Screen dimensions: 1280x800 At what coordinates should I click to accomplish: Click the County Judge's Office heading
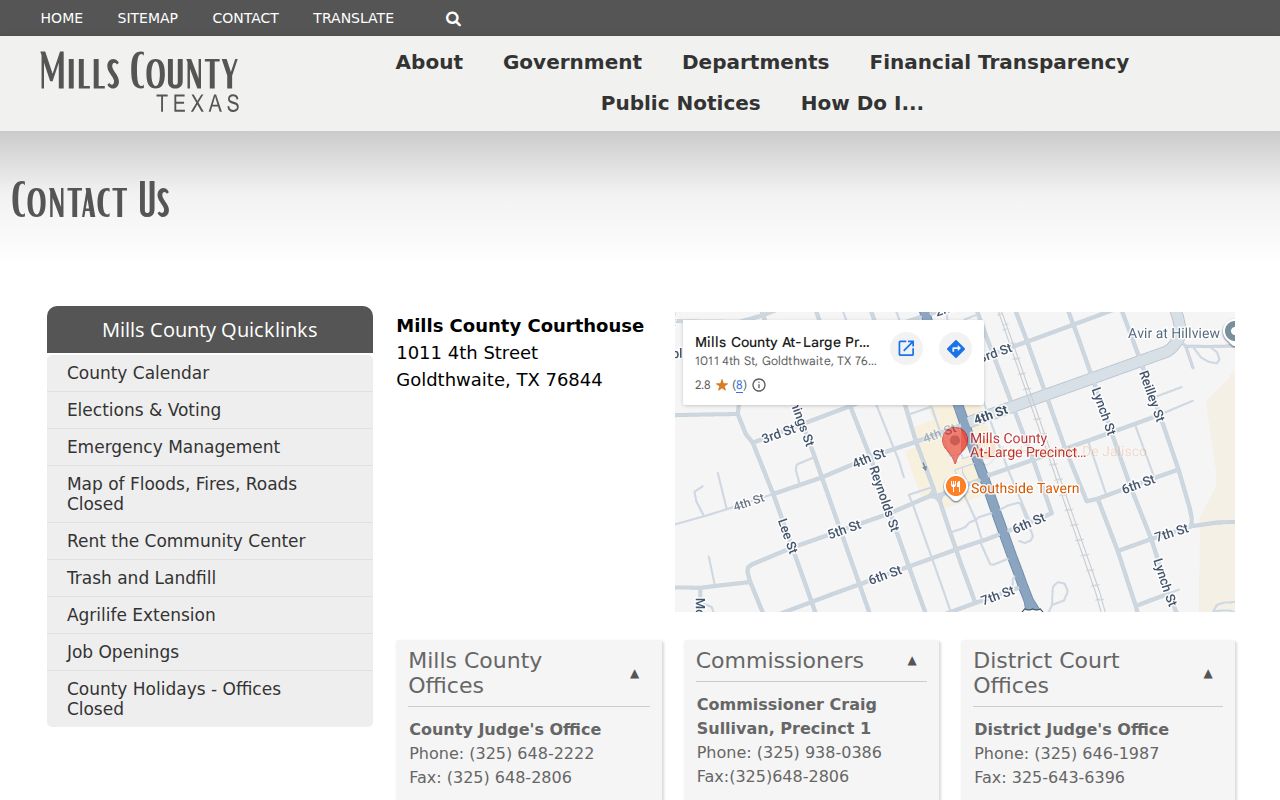505,729
